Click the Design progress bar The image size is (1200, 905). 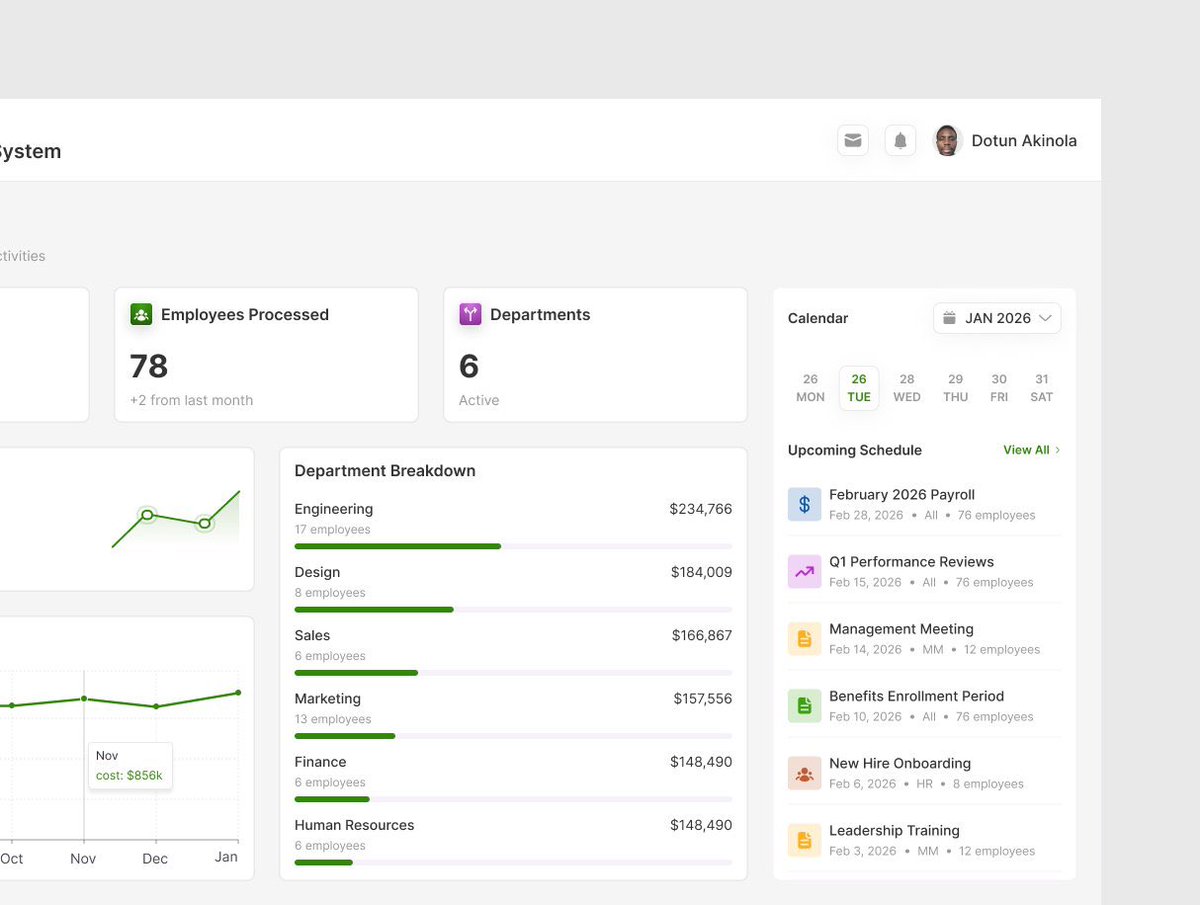[x=513, y=609]
